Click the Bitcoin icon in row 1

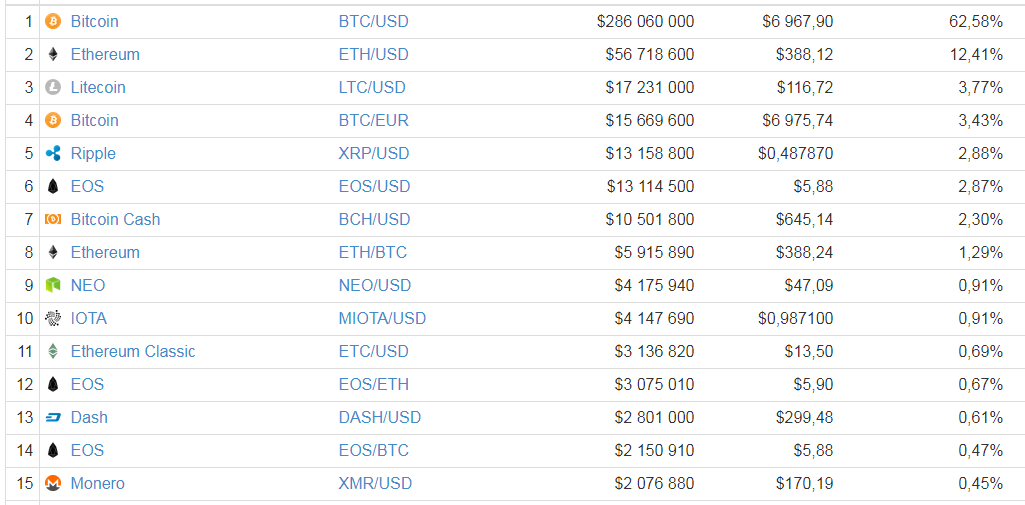53,22
